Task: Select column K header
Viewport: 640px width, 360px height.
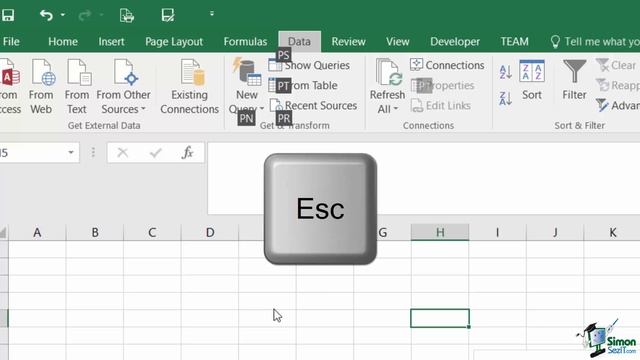Action: click(x=612, y=233)
